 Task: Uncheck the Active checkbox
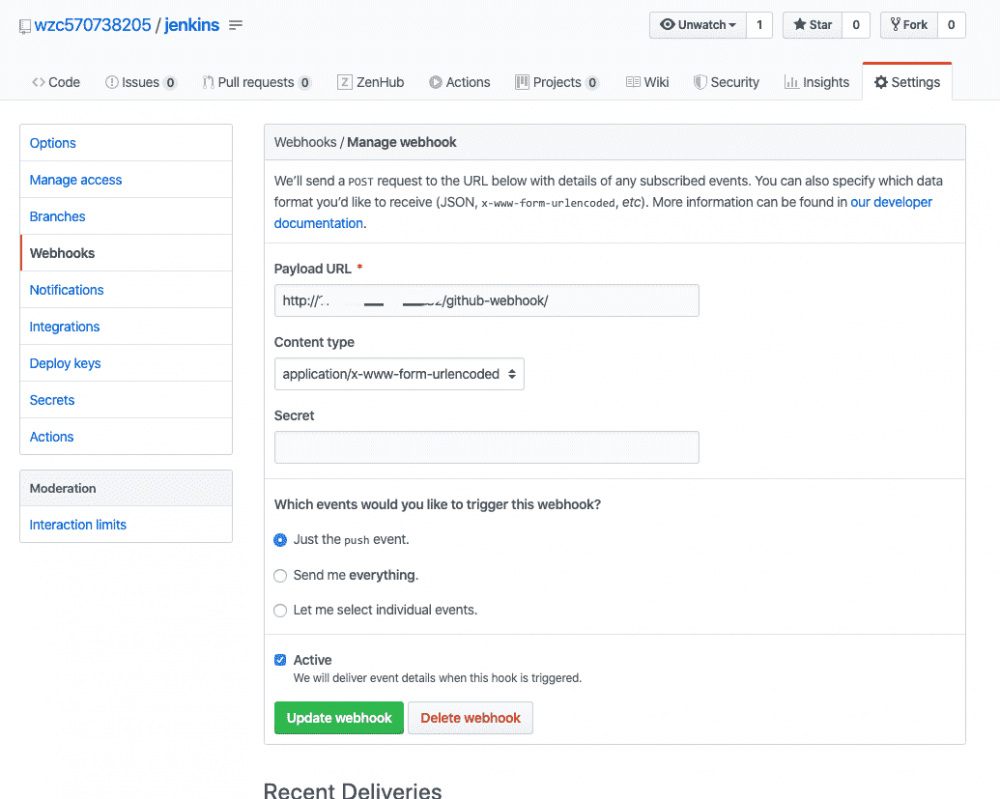(280, 660)
